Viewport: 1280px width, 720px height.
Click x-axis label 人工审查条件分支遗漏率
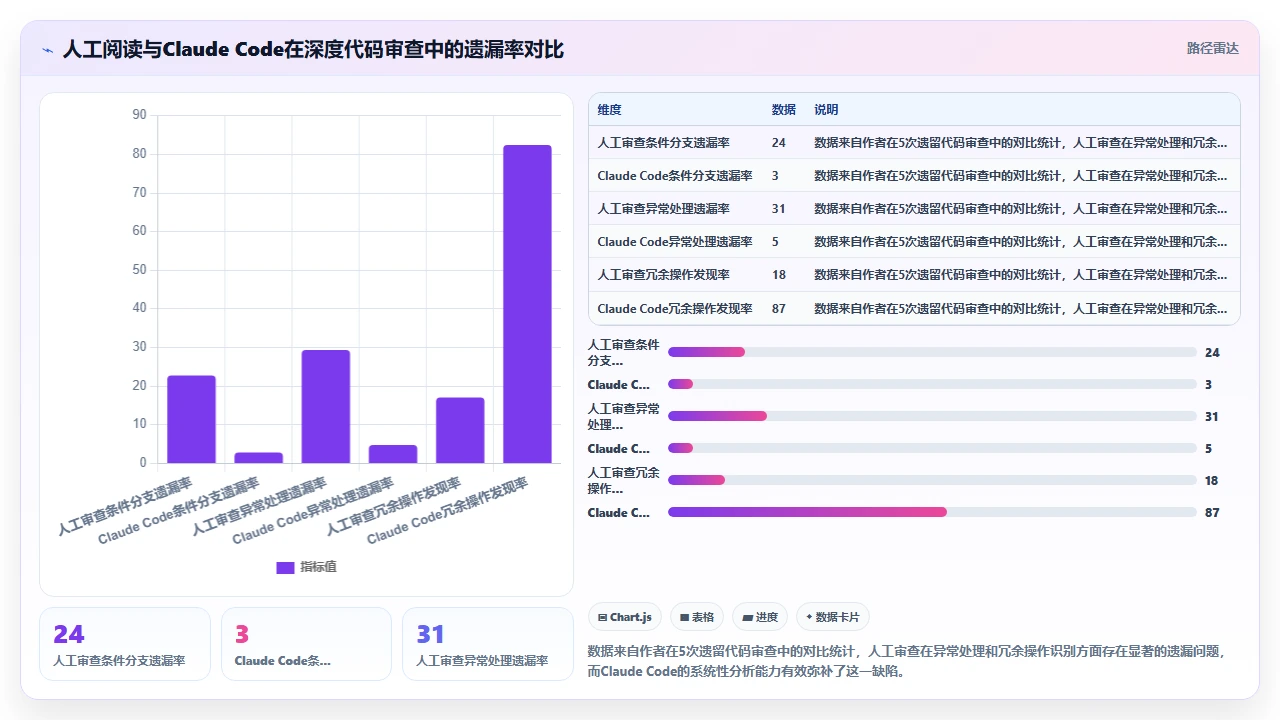(126, 506)
